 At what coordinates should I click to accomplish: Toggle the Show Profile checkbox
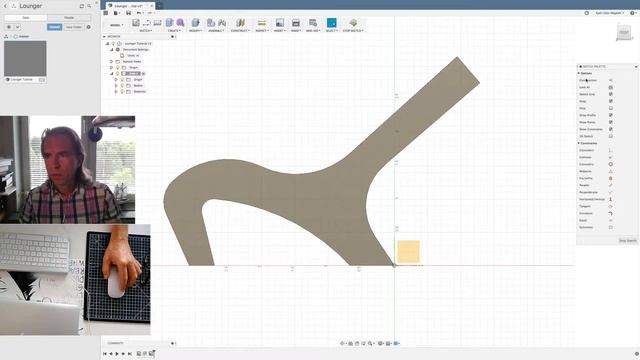coord(611,116)
